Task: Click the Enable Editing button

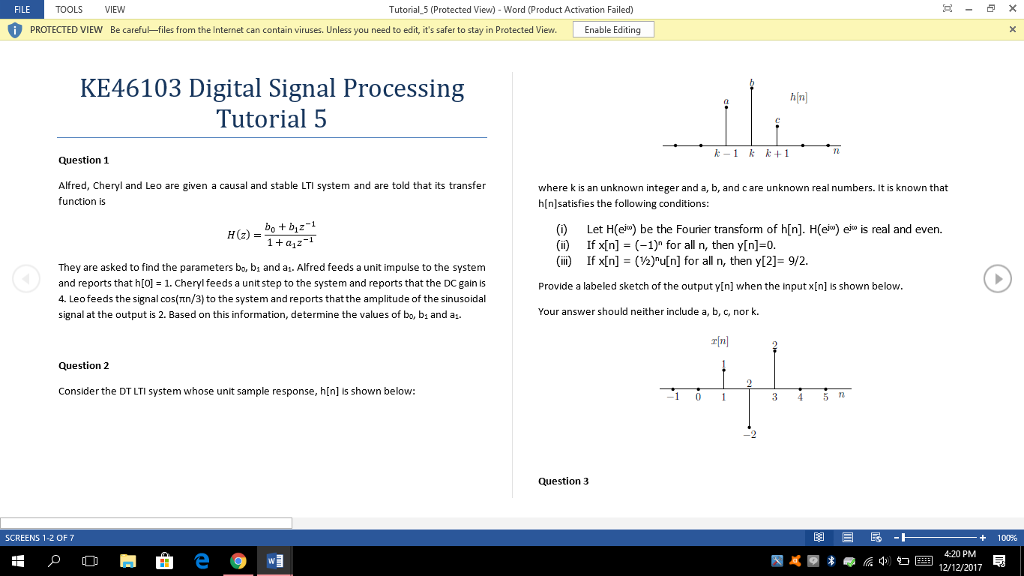Action: (x=613, y=30)
